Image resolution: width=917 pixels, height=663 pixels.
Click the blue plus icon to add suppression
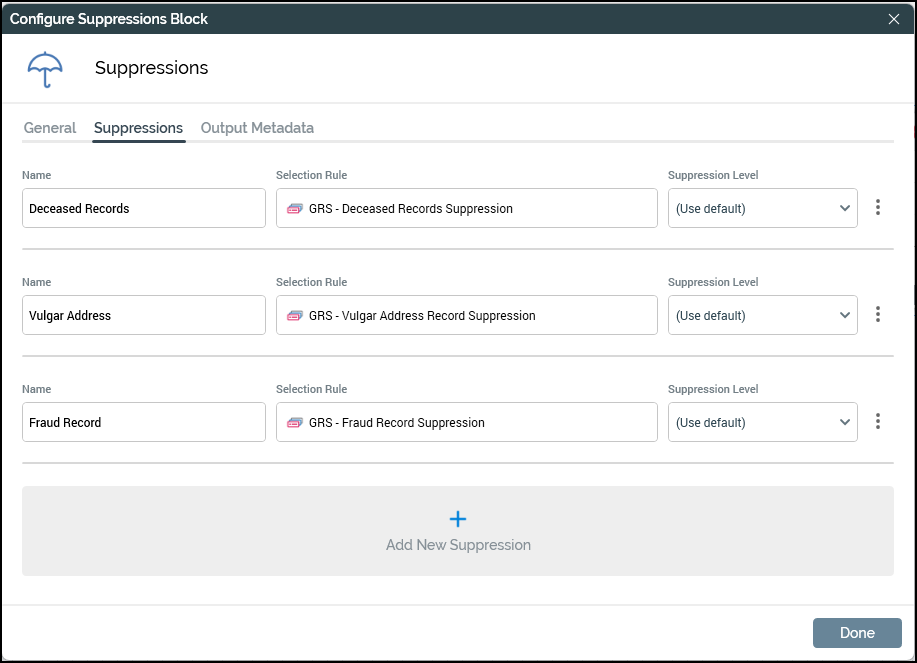tap(458, 519)
